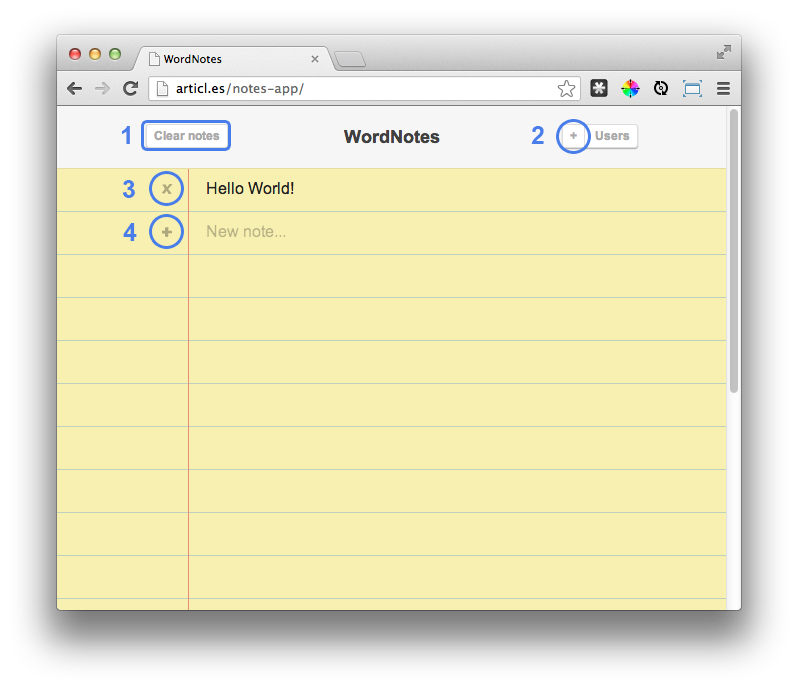Select the Hello World! note text
The image size is (798, 689).
(x=250, y=189)
